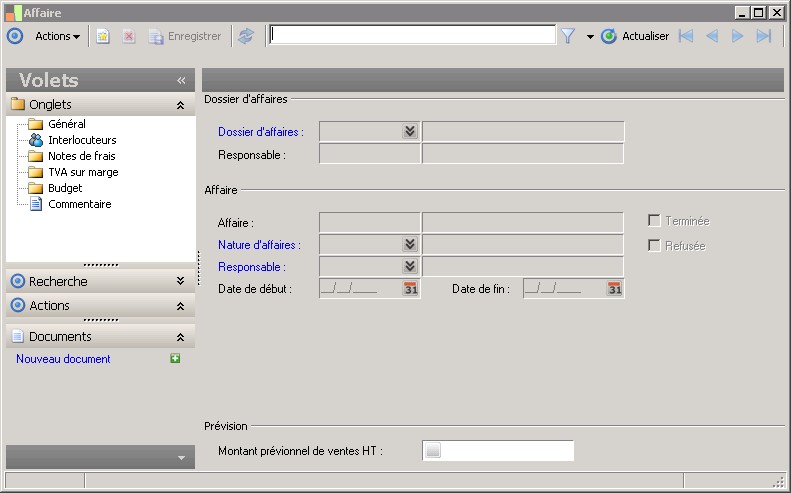Viewport: 791px width, 493px height.
Task: Toggle the Refusée checkbox
Action: click(x=654, y=246)
